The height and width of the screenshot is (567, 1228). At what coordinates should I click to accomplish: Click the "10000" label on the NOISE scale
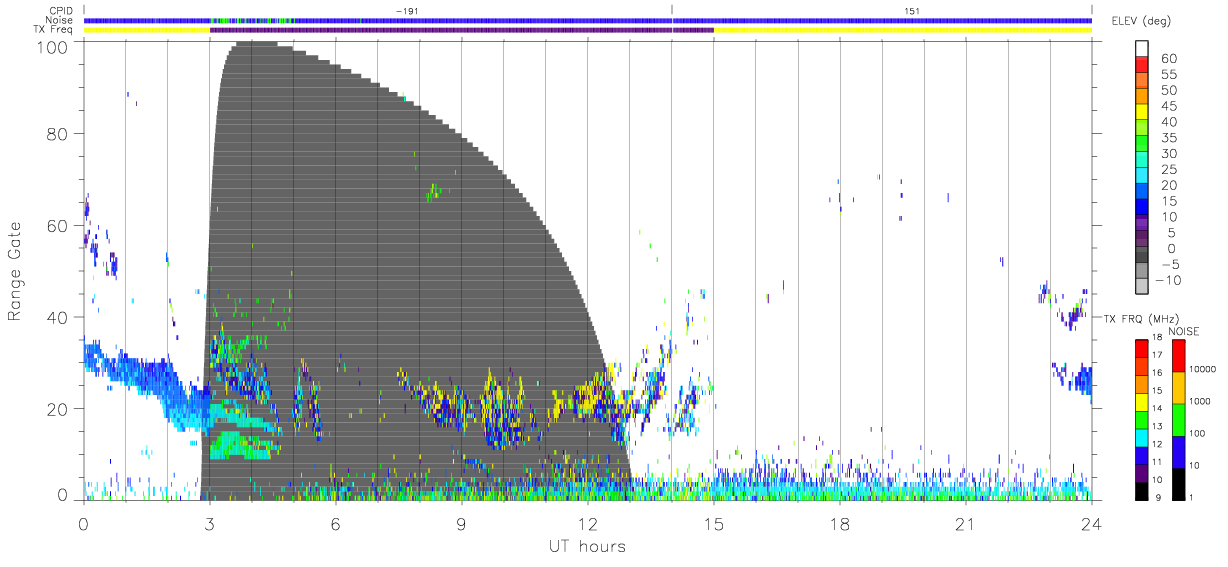click(x=1202, y=370)
